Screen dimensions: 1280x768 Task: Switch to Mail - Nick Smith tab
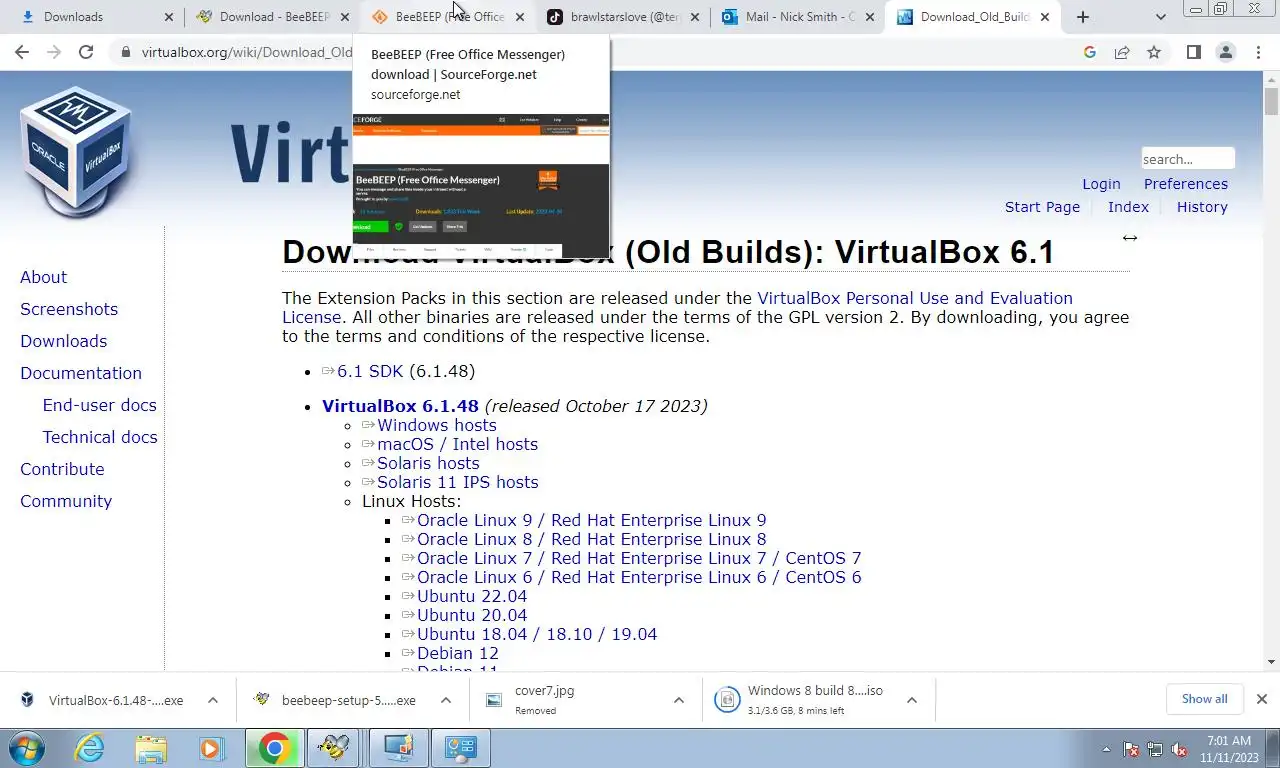[798, 17]
